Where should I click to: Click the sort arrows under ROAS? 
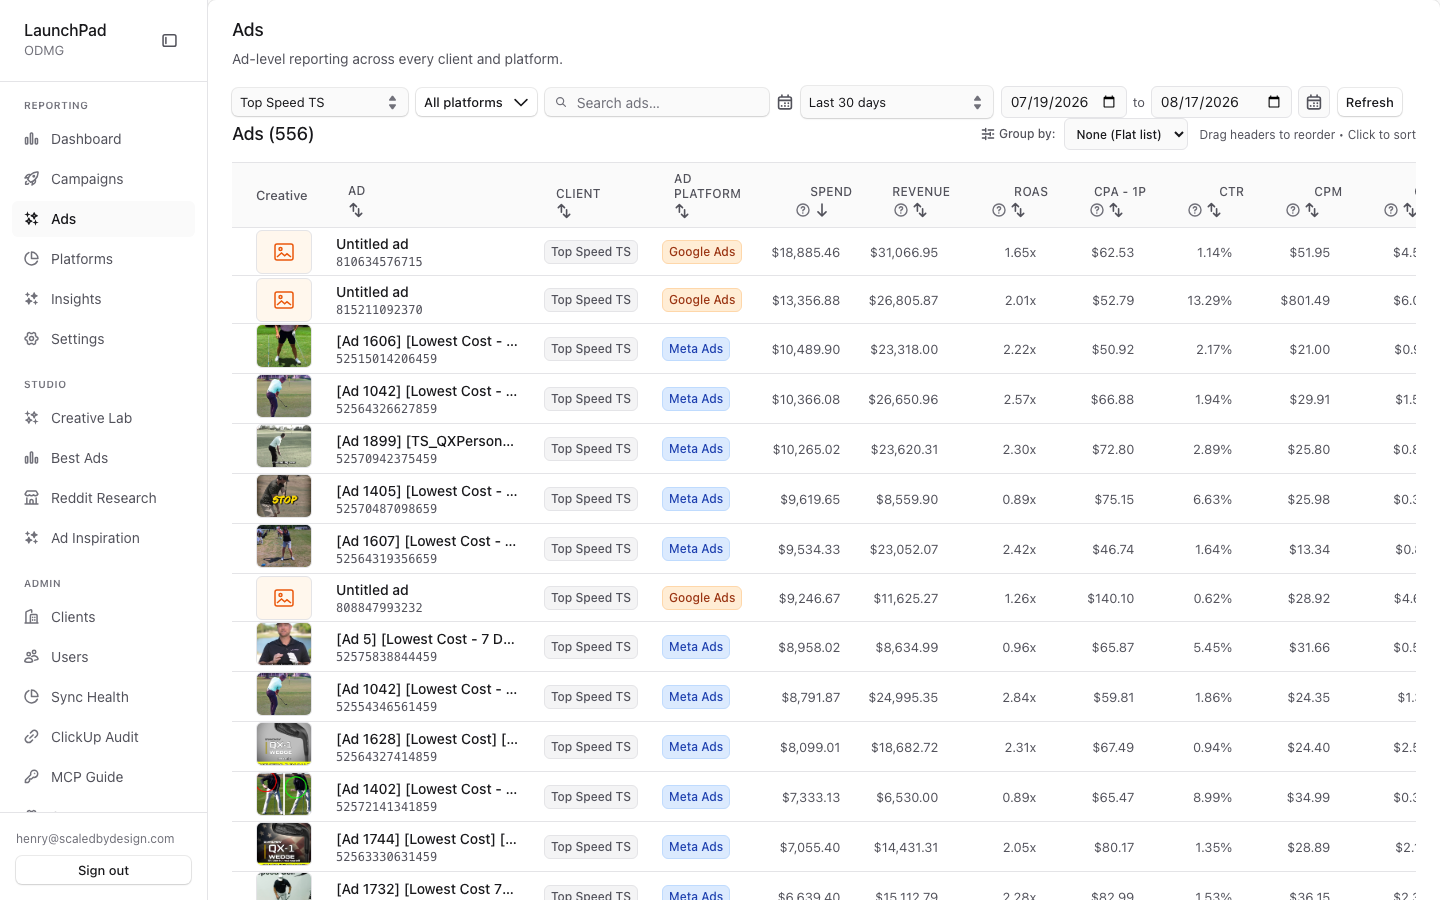(x=1018, y=210)
